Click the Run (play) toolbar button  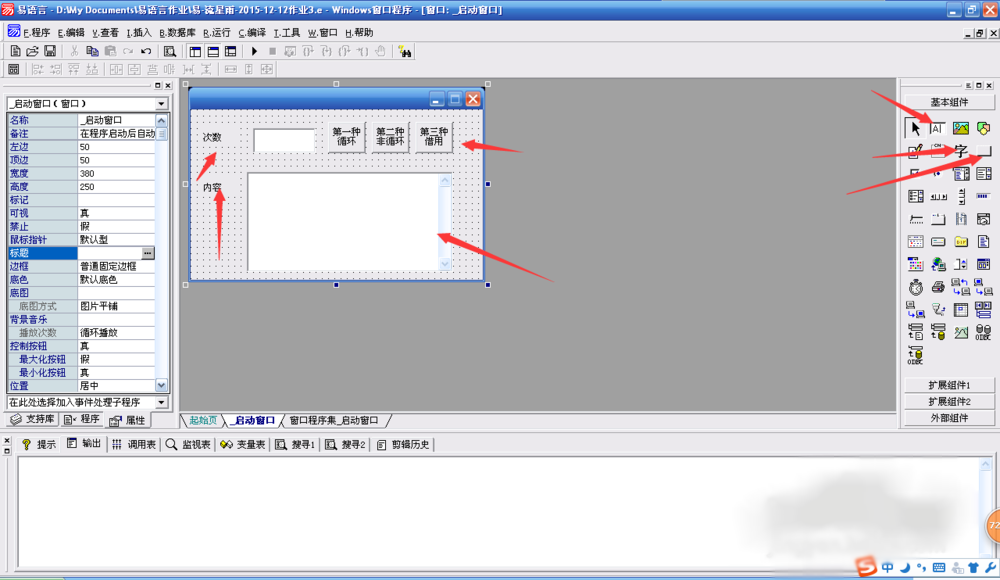254,51
